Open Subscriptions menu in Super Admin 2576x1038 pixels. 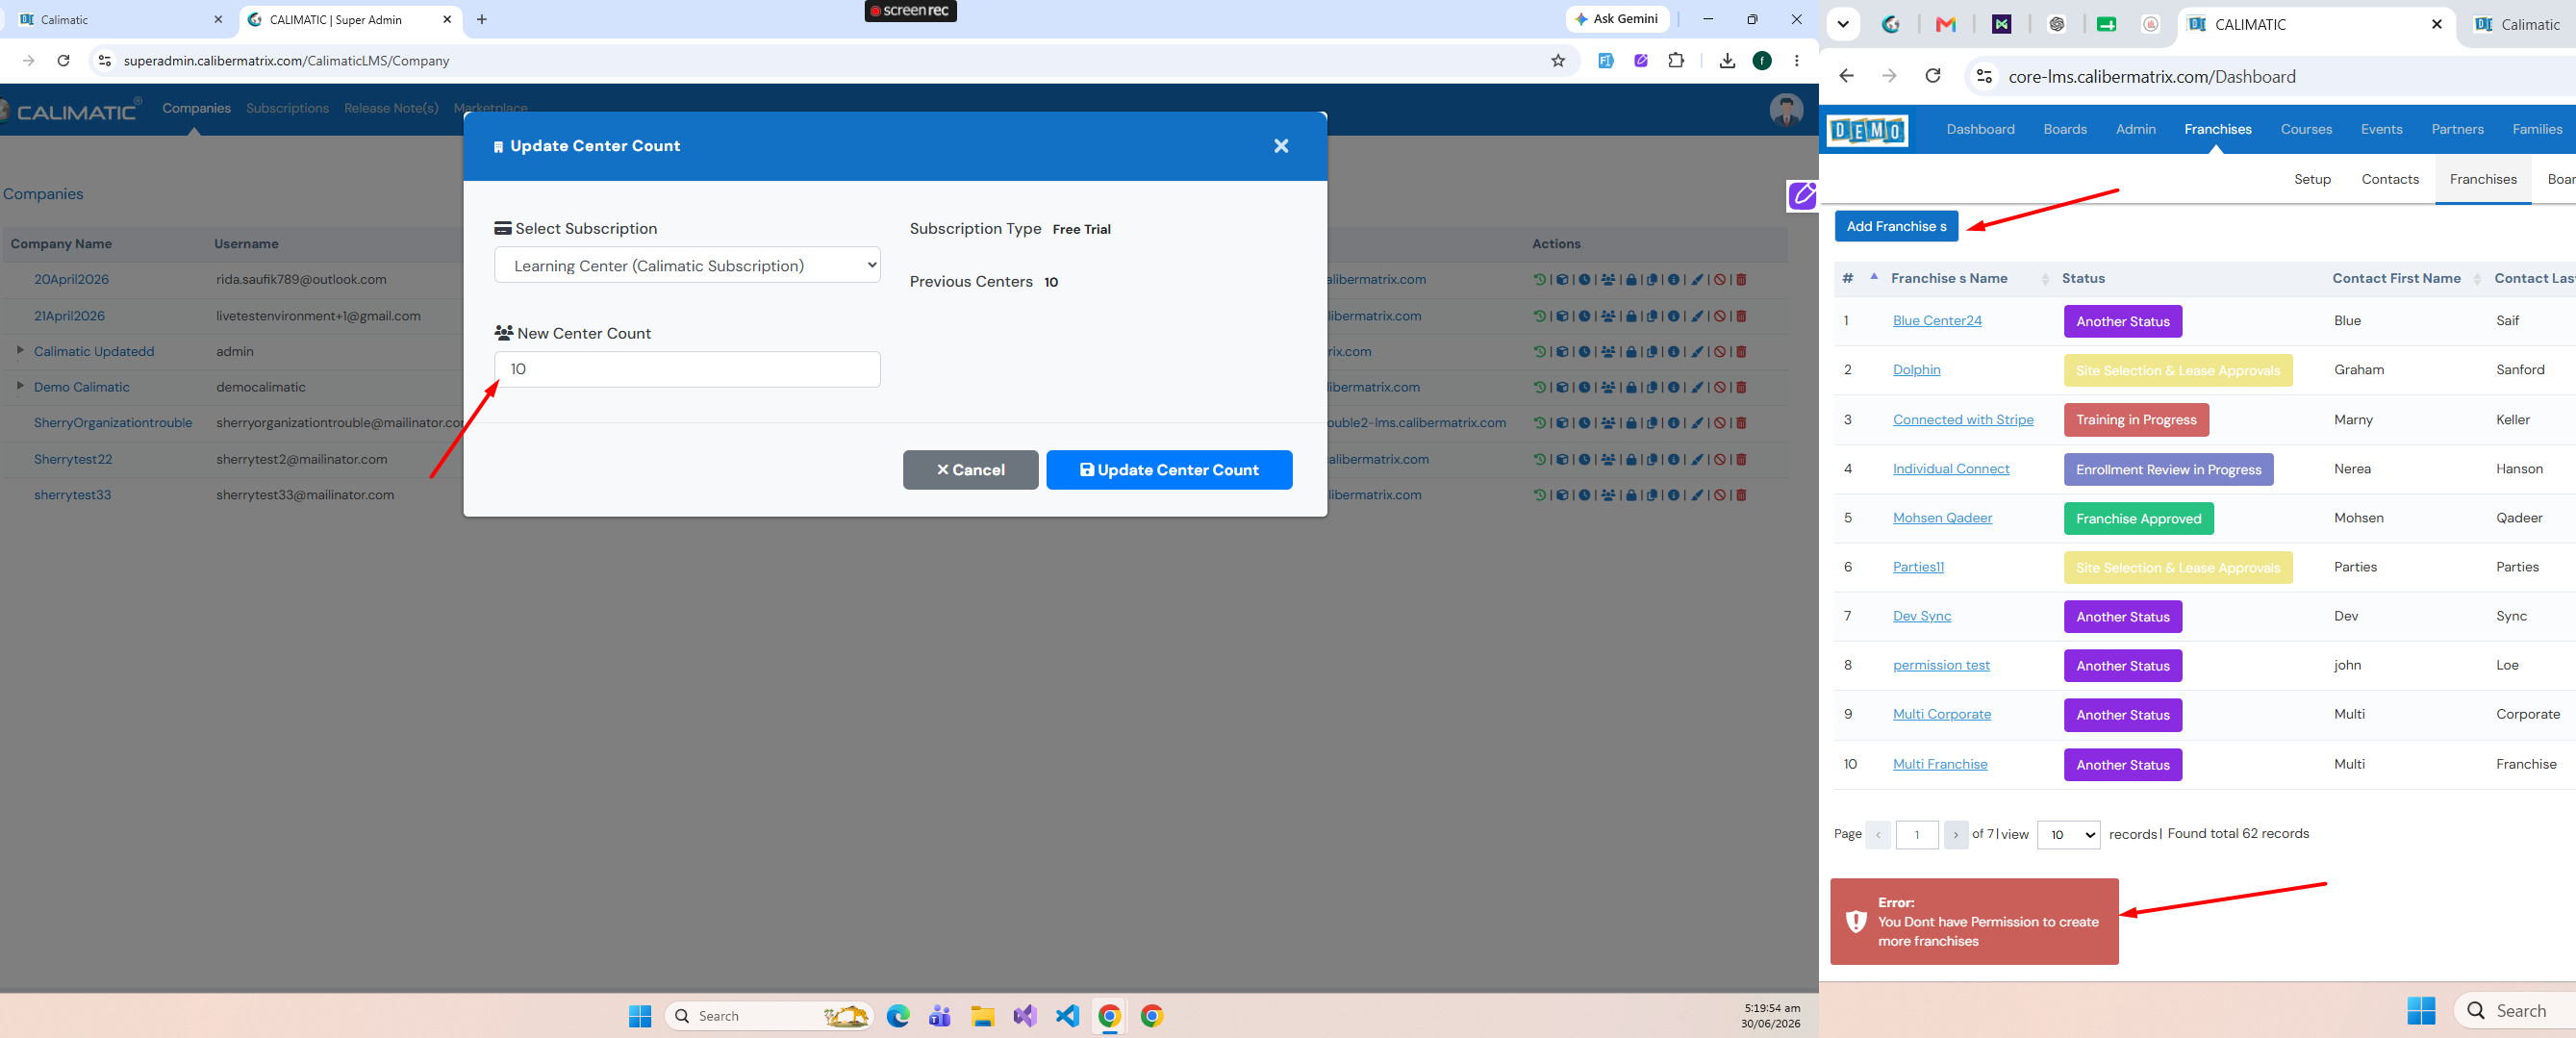click(x=287, y=108)
